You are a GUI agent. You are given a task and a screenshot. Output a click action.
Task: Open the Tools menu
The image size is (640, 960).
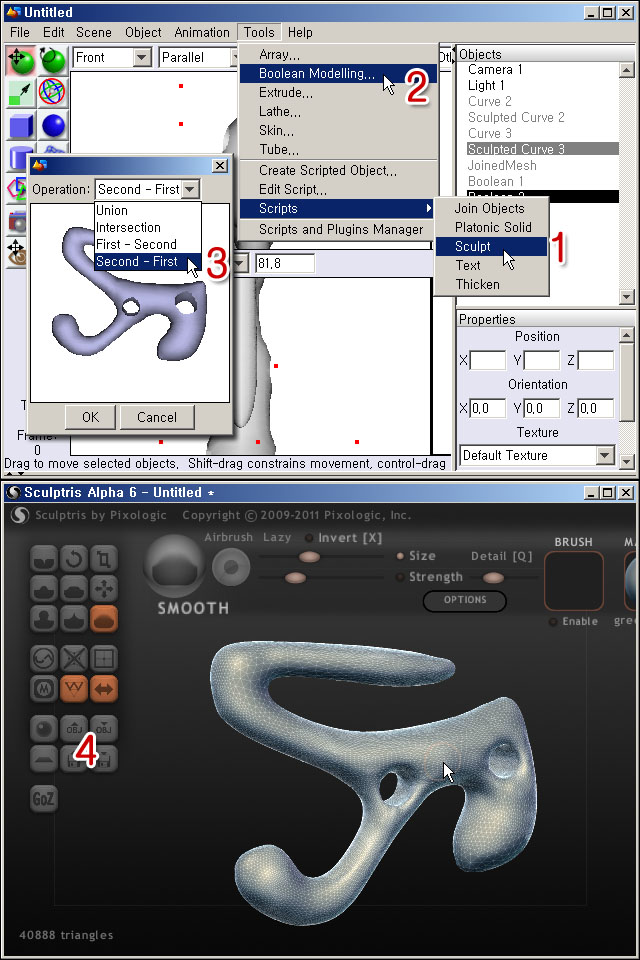259,32
